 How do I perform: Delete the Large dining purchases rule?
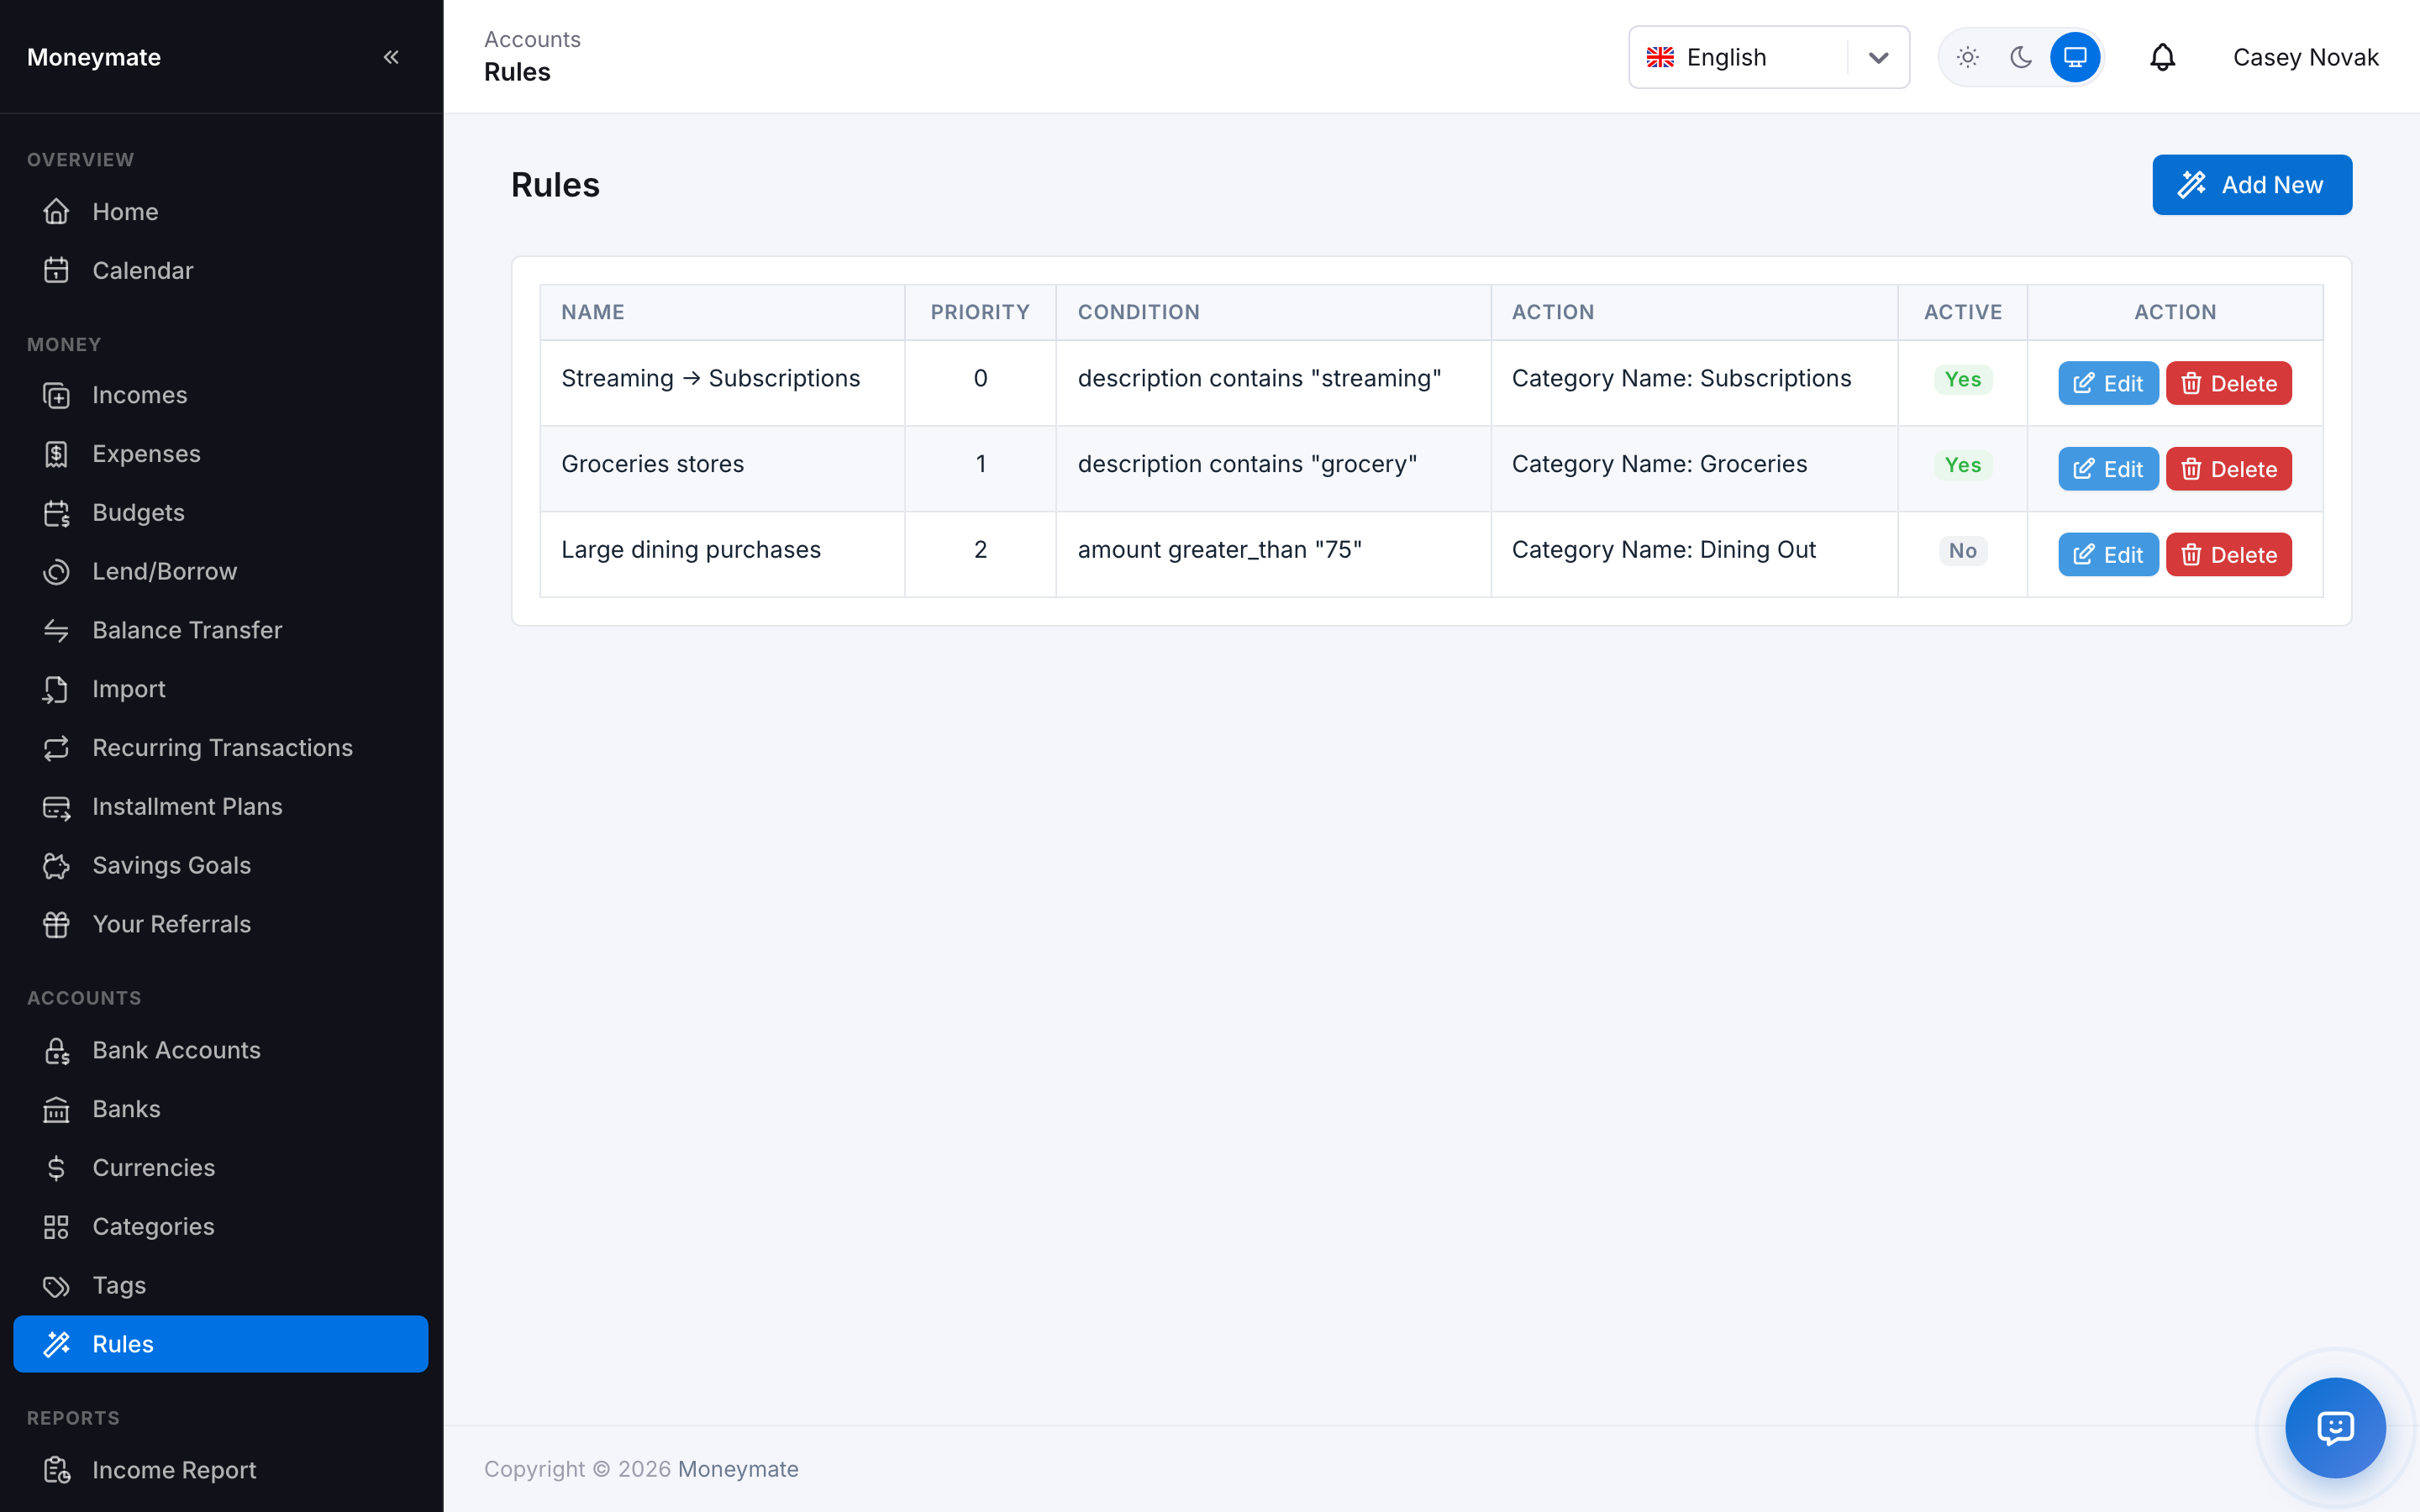[x=2228, y=555]
